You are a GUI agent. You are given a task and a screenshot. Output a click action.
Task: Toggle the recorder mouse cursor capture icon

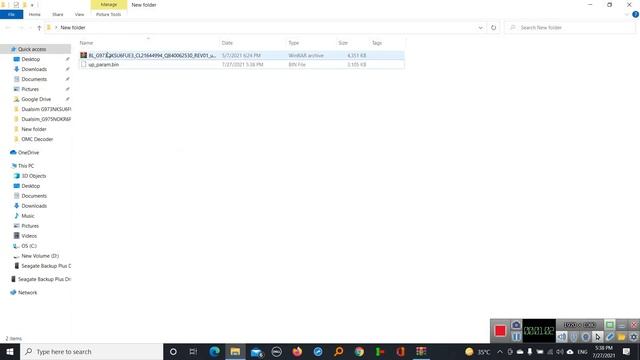[598, 337]
